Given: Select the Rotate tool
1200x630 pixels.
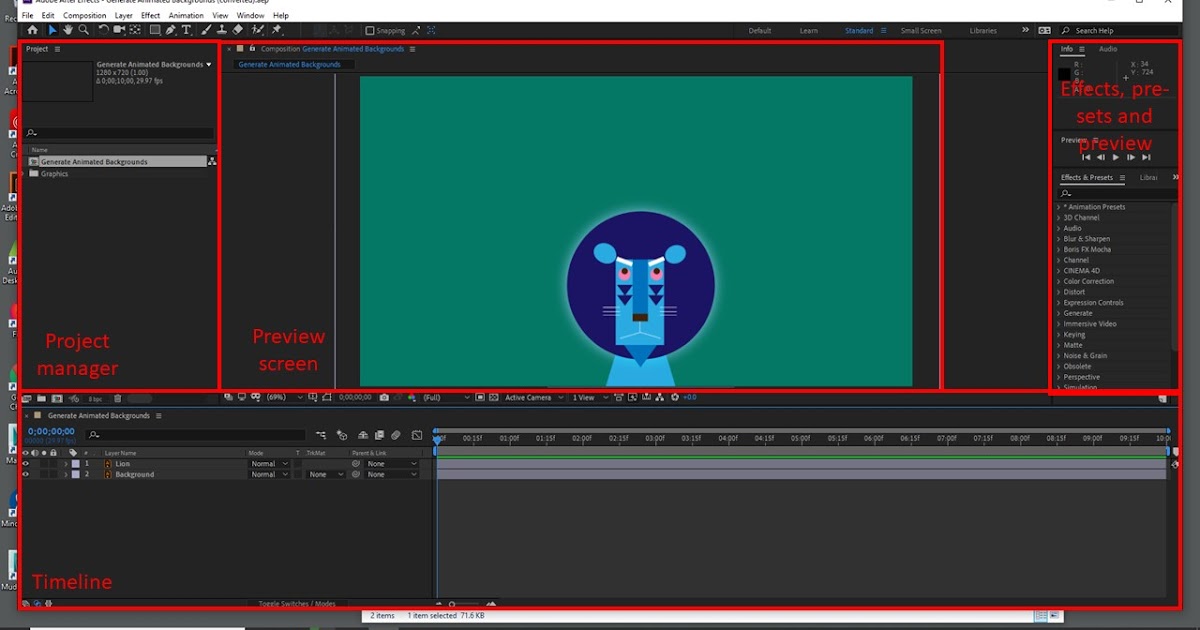Looking at the screenshot, I should (x=103, y=30).
